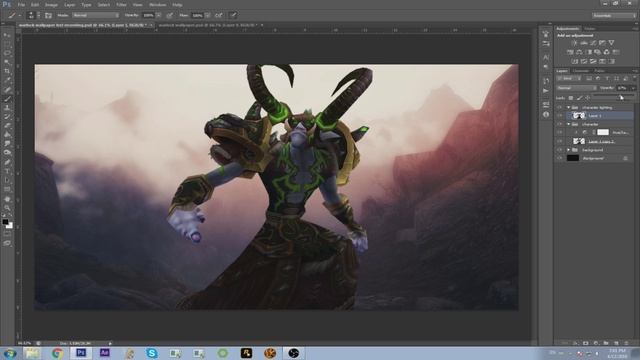Select the Brush tool in toolbox
Viewport: 640px width, 360px height.
point(7,99)
